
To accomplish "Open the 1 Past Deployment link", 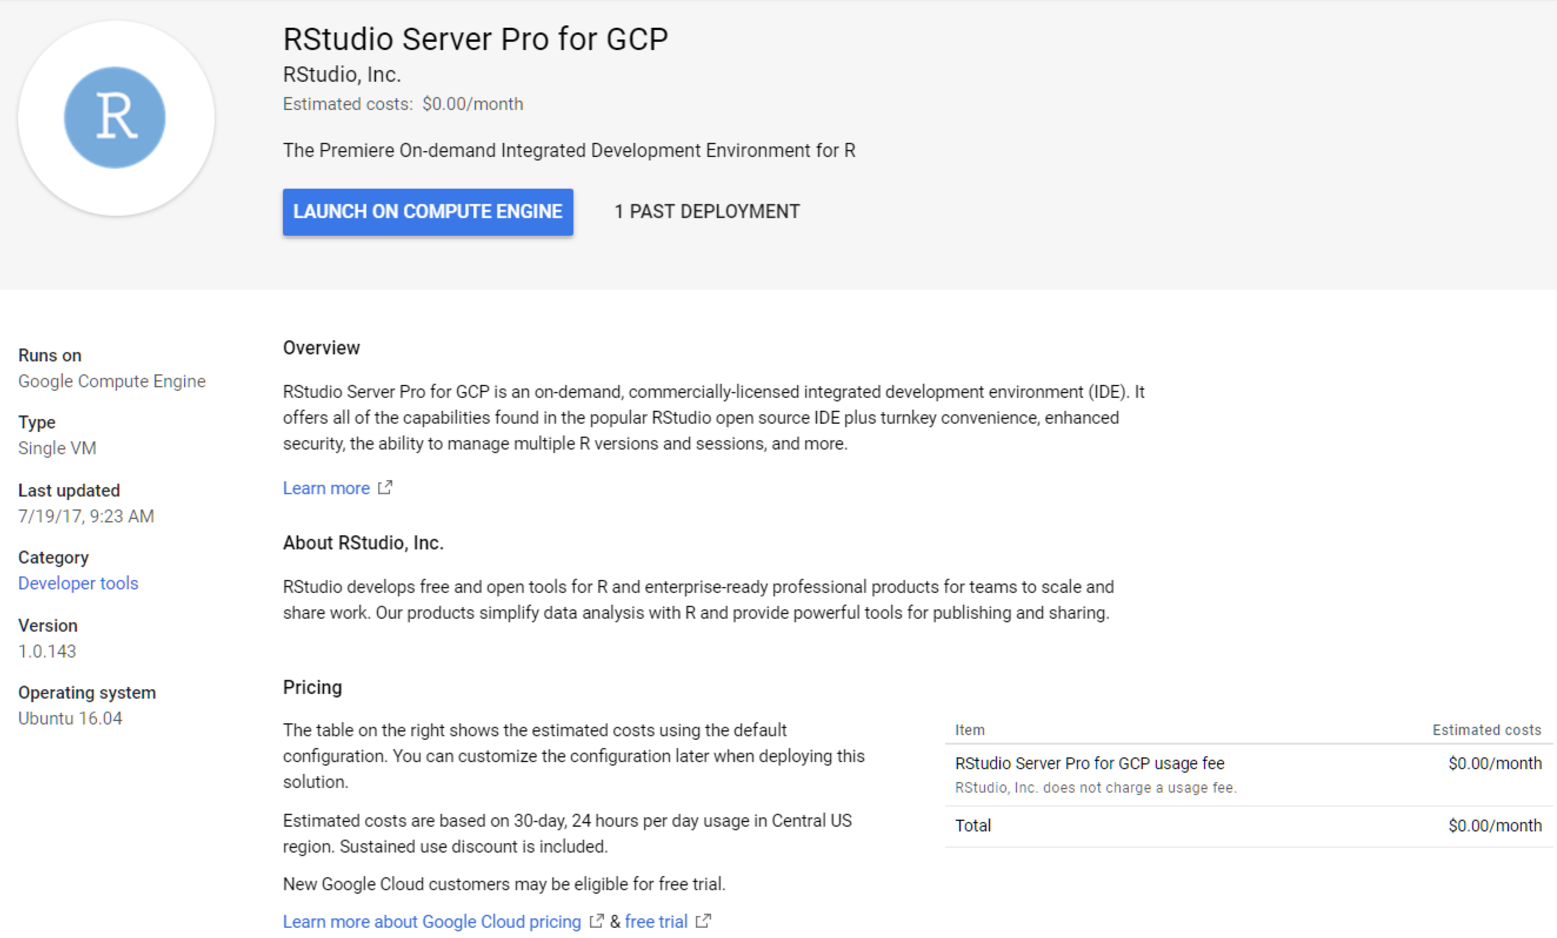I will 707,212.
